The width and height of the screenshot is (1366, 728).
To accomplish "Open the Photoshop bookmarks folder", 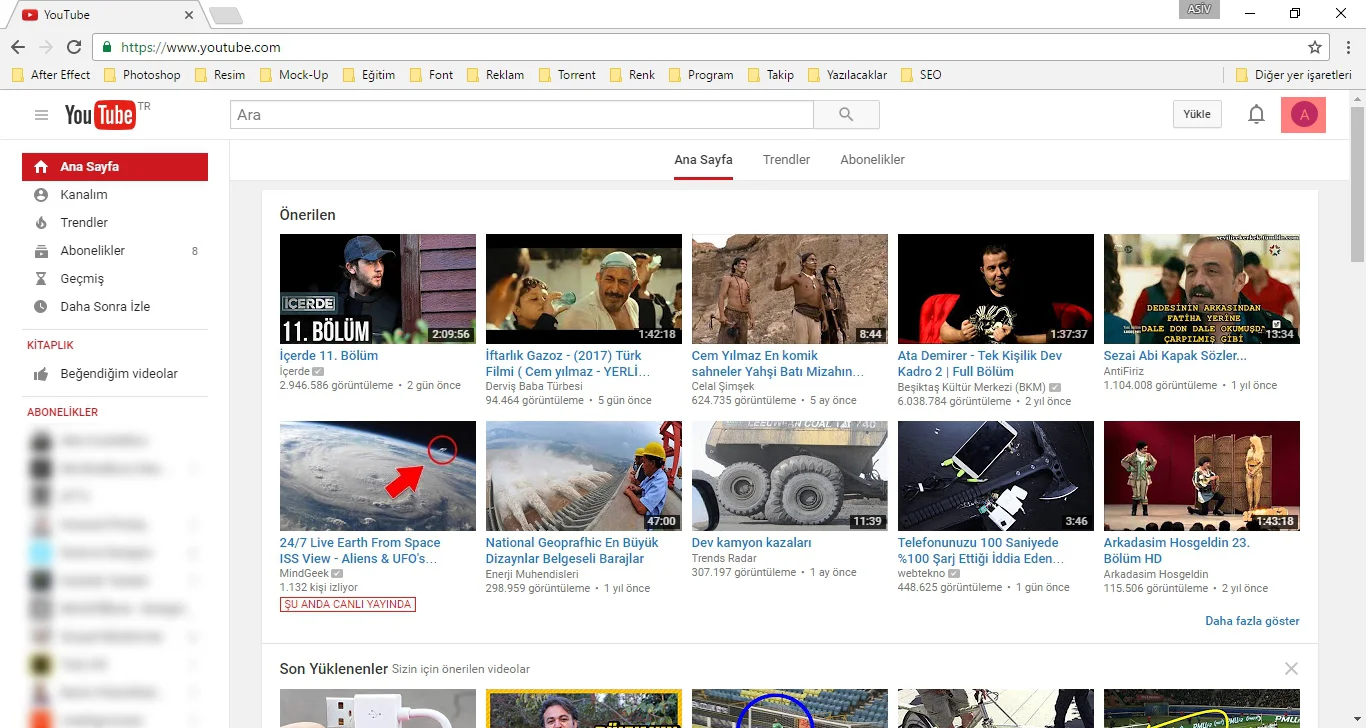I will [x=141, y=75].
